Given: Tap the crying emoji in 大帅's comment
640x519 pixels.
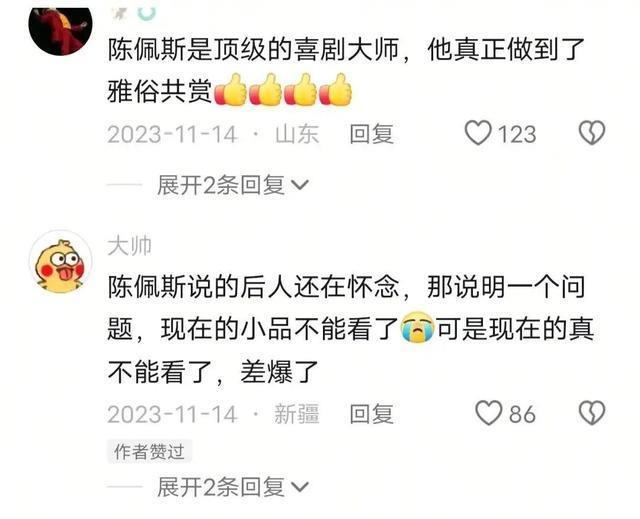Looking at the screenshot, I should click(417, 328).
